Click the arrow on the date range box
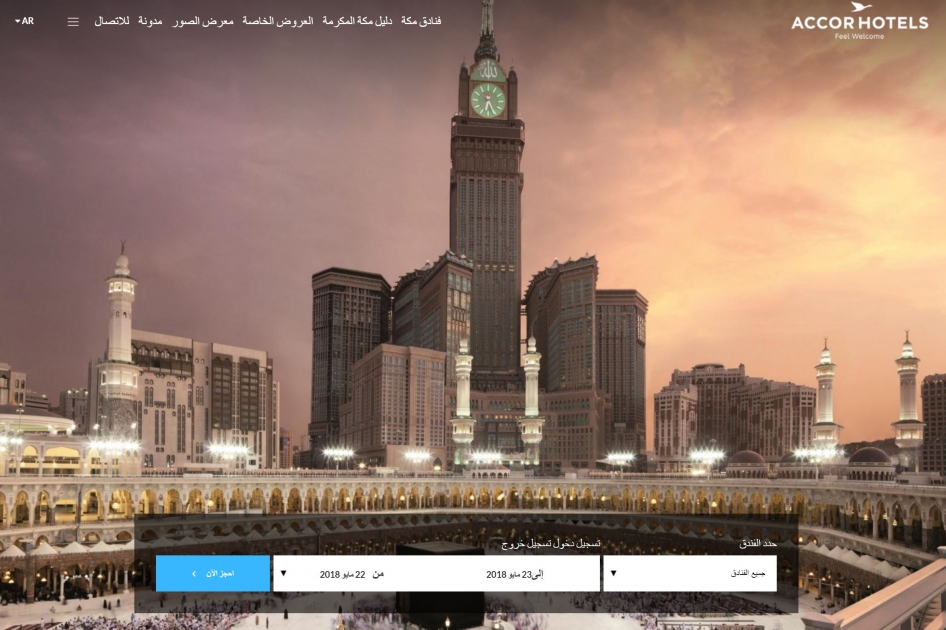Image resolution: width=946 pixels, height=630 pixels. tap(284, 574)
